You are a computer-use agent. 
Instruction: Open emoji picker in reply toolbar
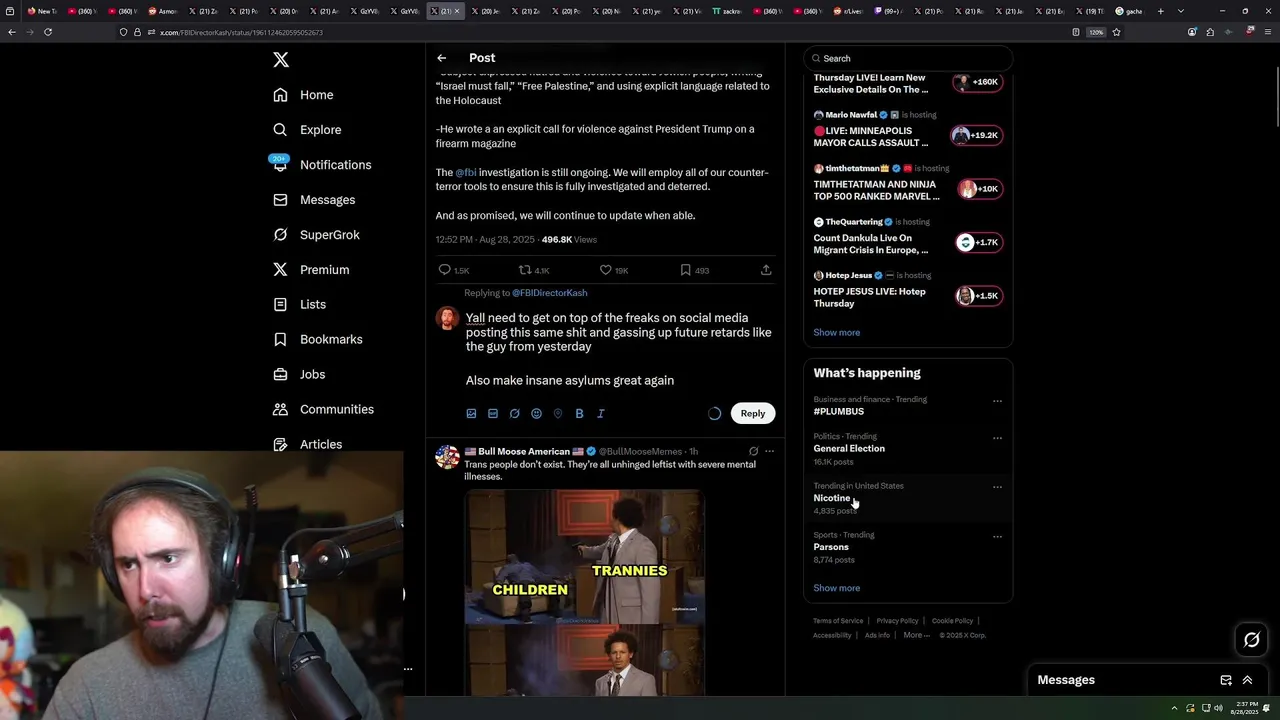click(536, 414)
